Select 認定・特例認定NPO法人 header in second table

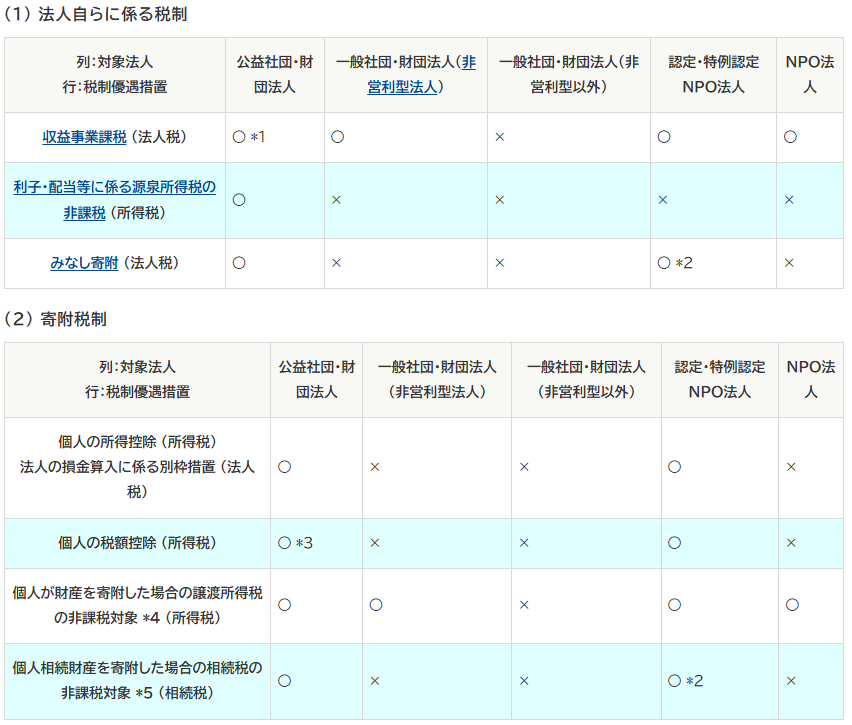pyautogui.click(x=719, y=379)
